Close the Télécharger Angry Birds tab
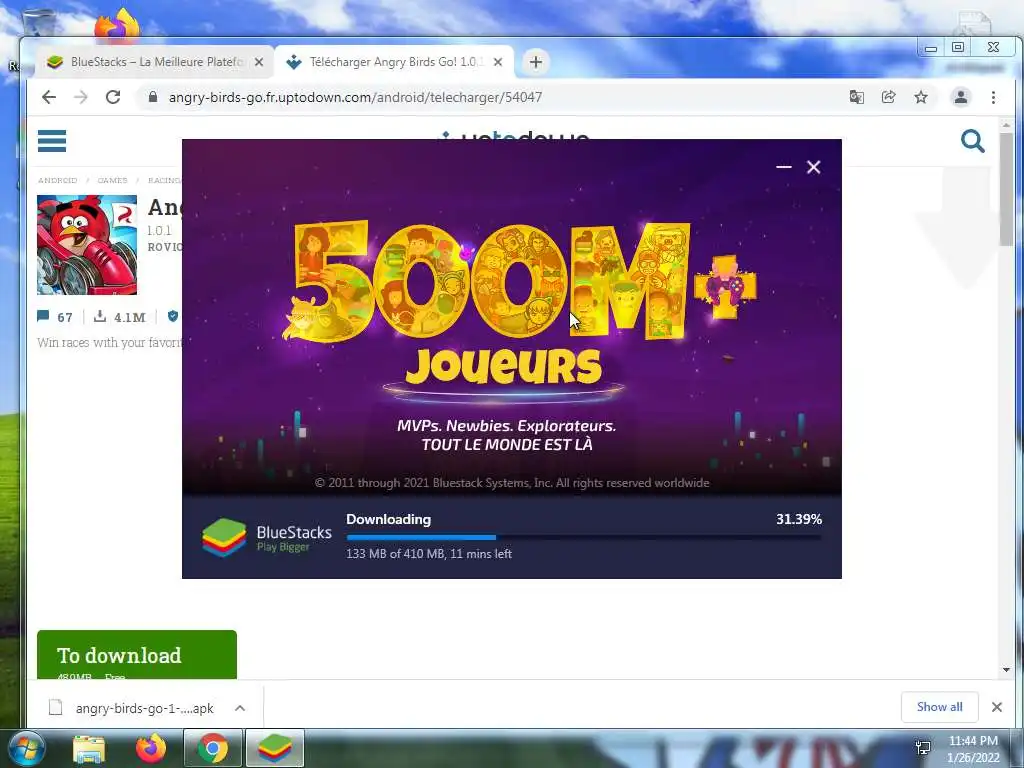The image size is (1024, 768). coord(498,62)
